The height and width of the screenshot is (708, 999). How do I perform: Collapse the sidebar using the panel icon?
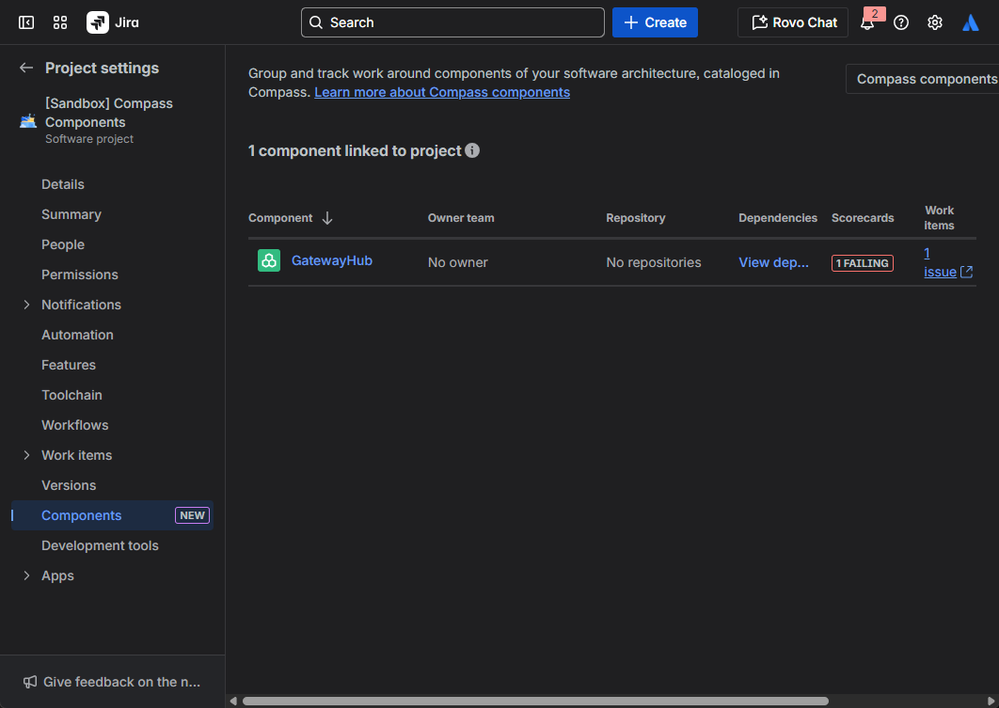pyautogui.click(x=26, y=22)
